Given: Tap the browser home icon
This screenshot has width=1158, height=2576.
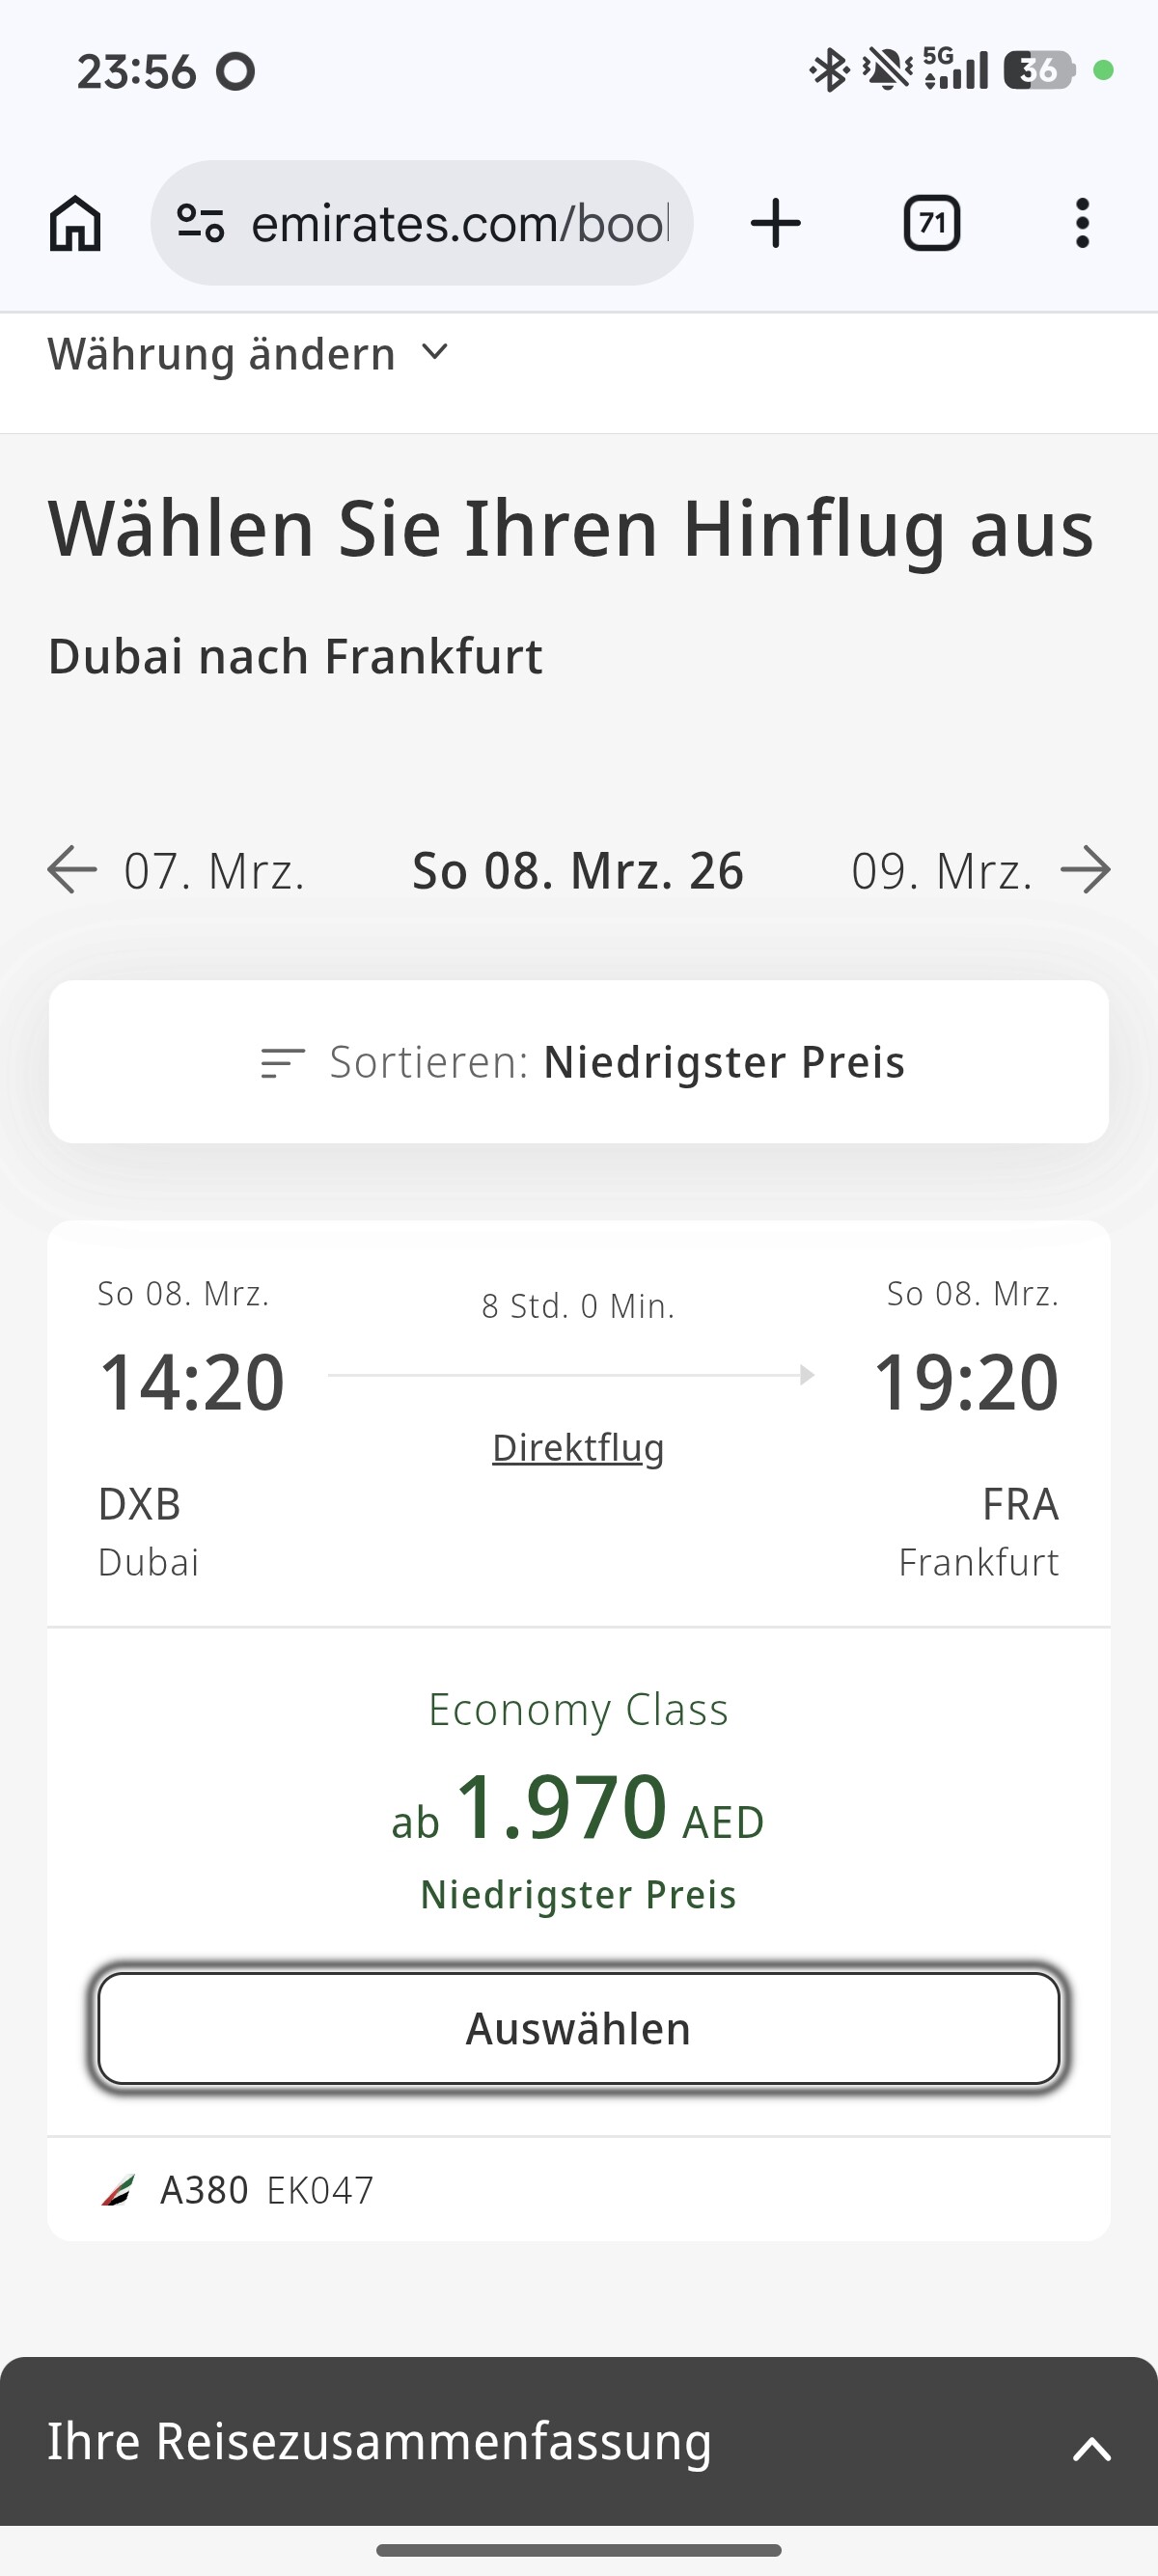Looking at the screenshot, I should pyautogui.click(x=75, y=223).
